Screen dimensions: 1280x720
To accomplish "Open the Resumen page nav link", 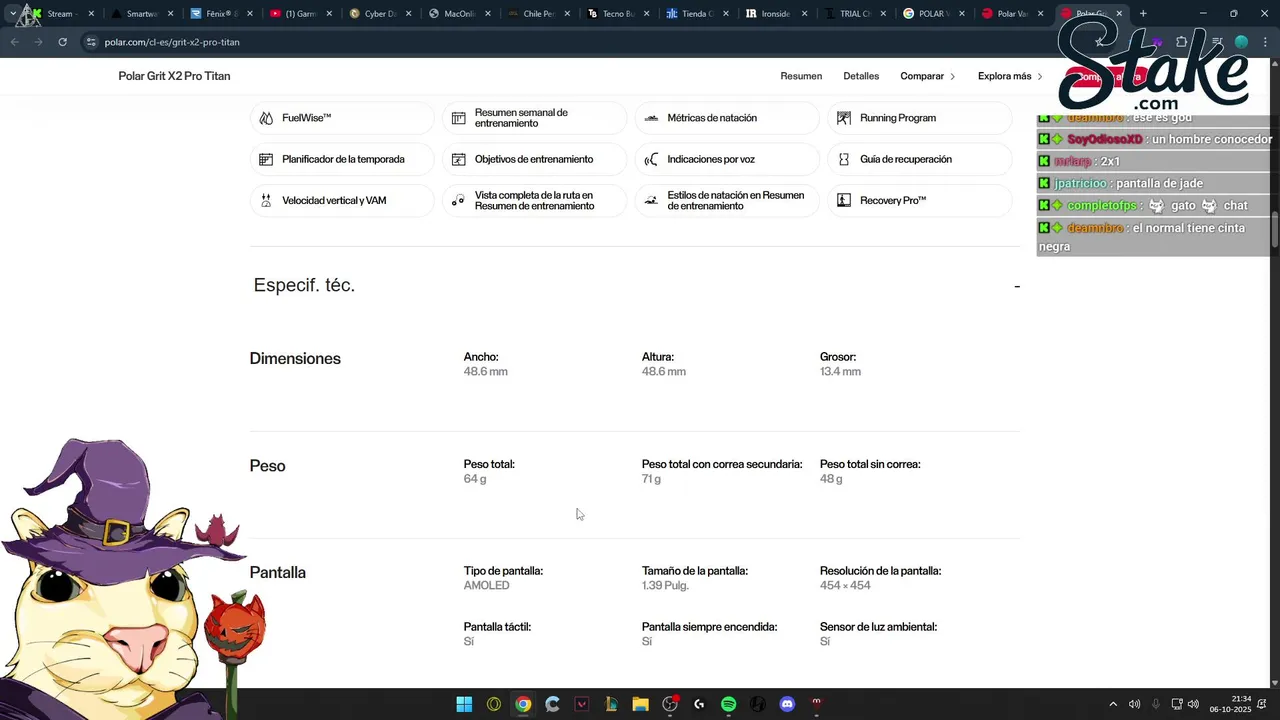I will click(x=801, y=76).
